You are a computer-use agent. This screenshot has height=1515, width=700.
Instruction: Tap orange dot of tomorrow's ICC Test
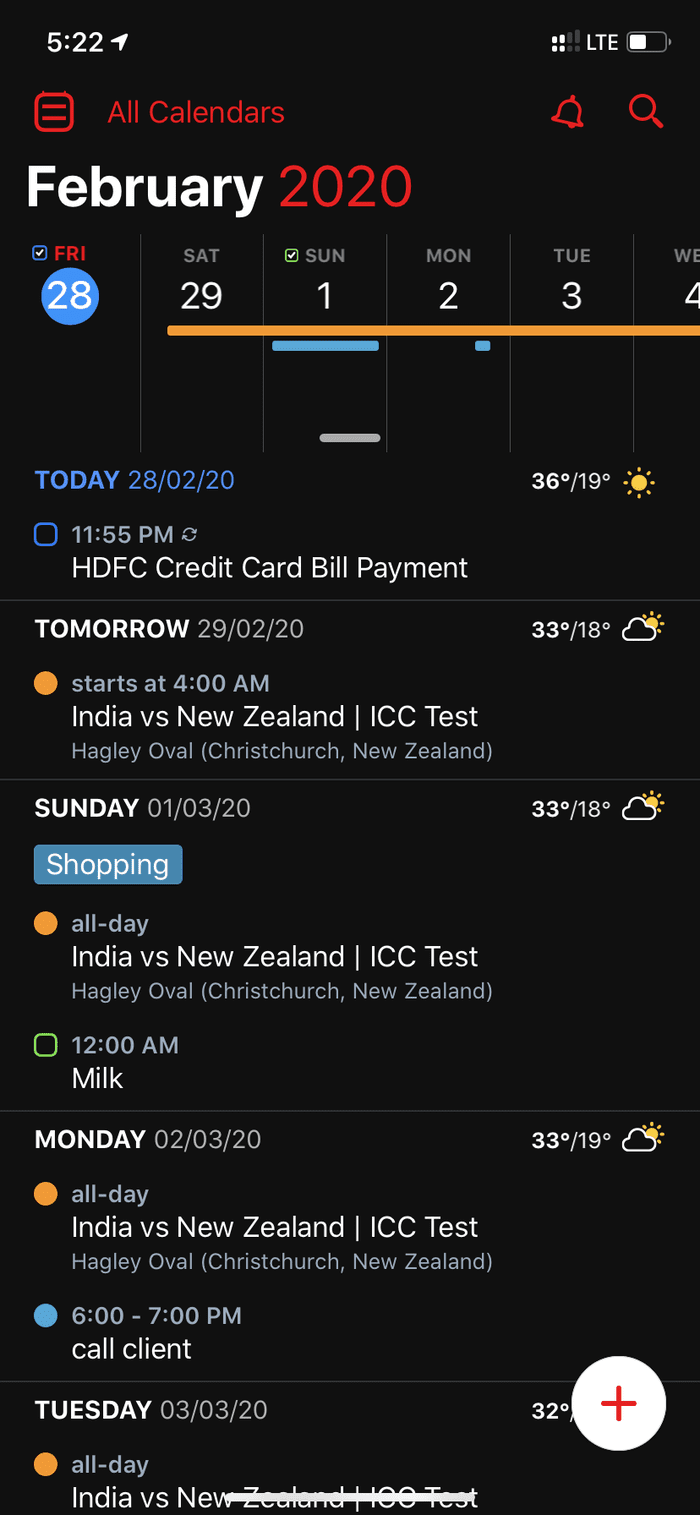(x=45, y=684)
